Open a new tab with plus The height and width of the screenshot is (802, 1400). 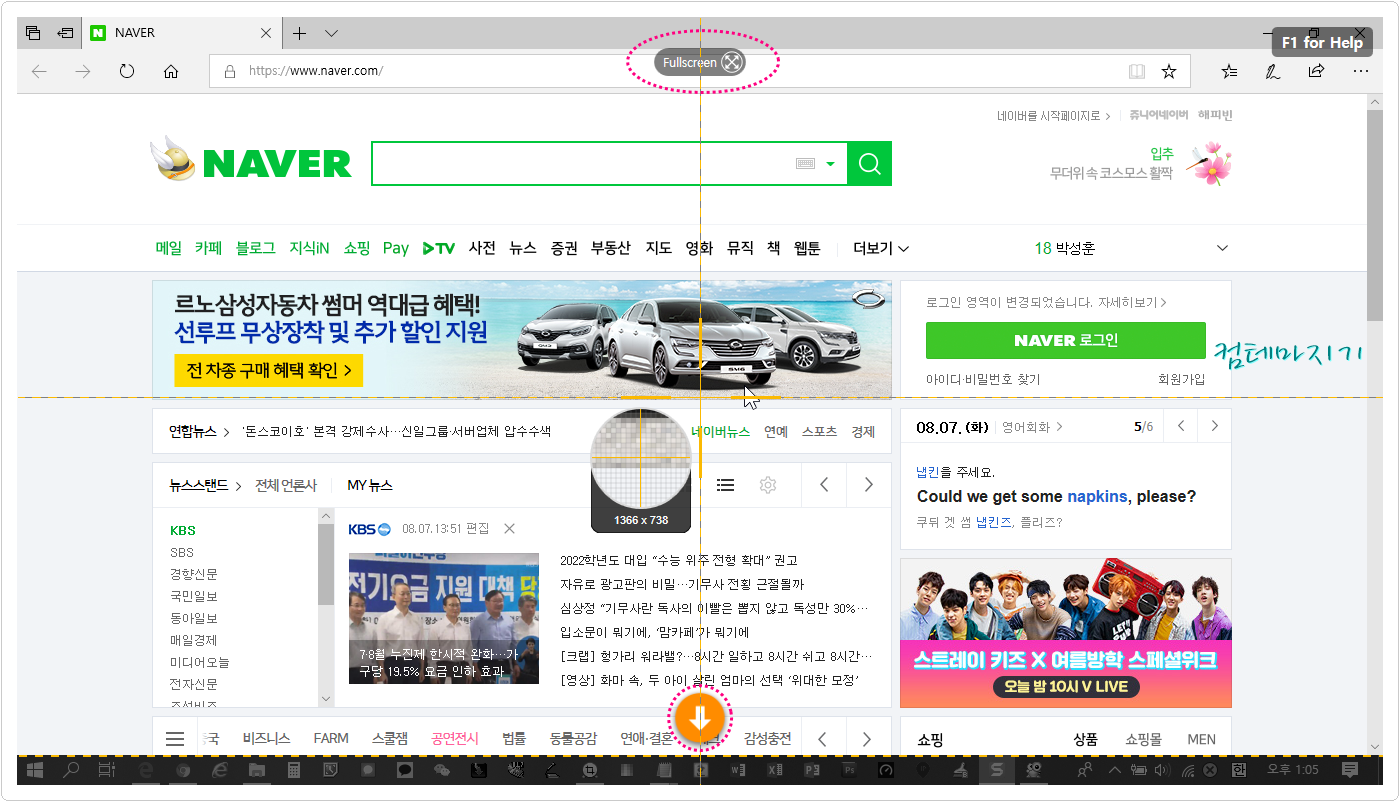(x=299, y=33)
